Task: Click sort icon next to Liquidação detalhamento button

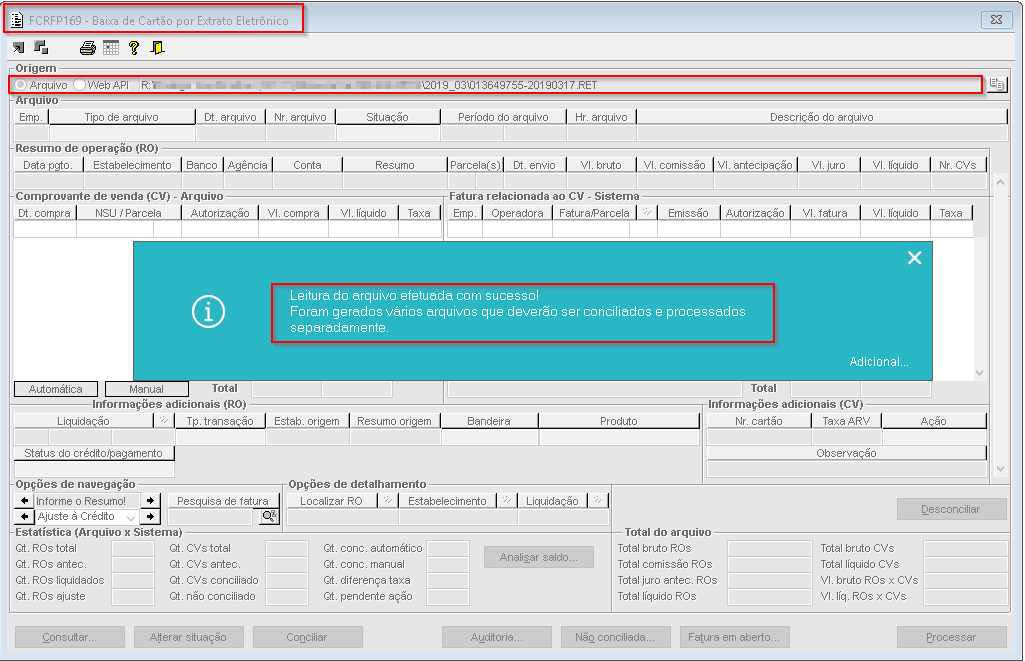Action: (597, 501)
